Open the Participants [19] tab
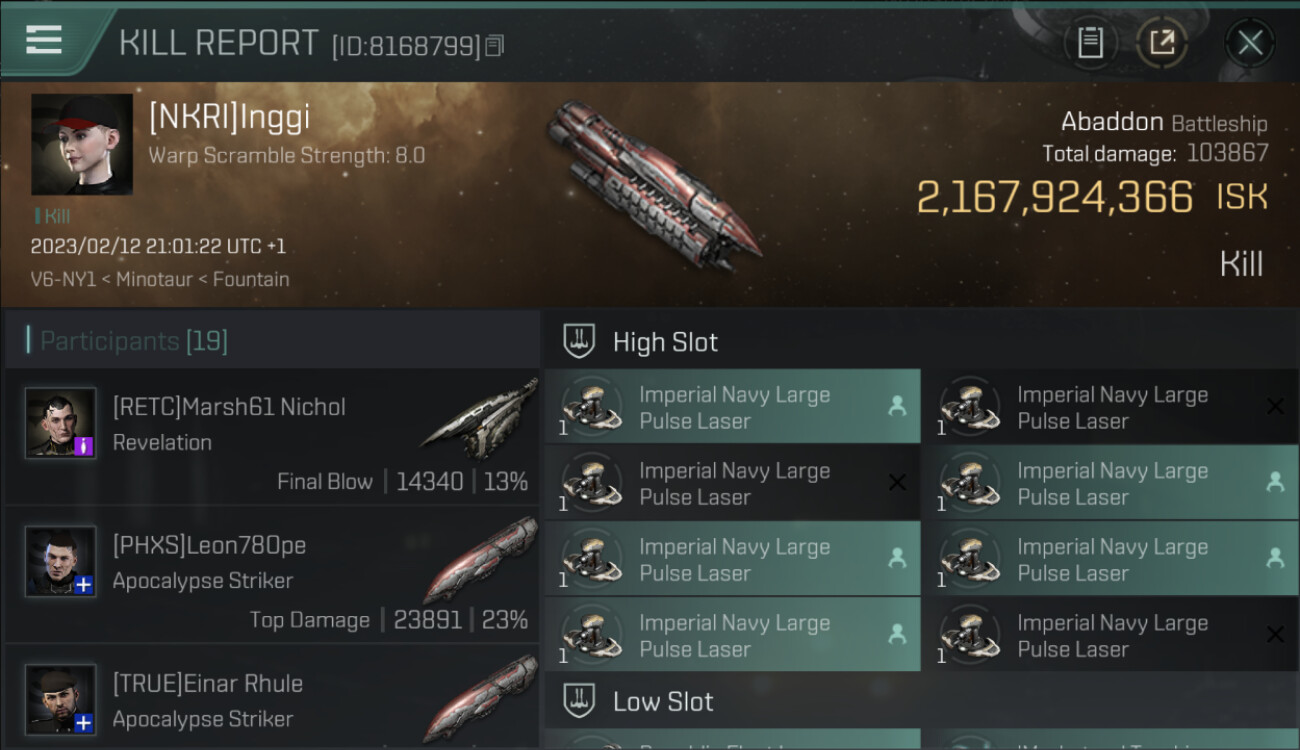The image size is (1300, 750). tap(134, 341)
